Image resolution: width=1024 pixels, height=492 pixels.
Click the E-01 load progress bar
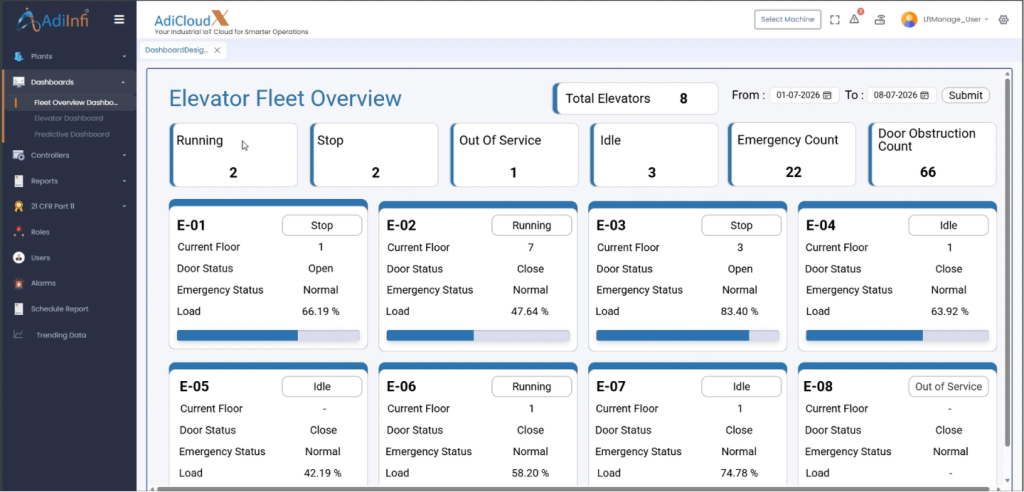[268, 335]
